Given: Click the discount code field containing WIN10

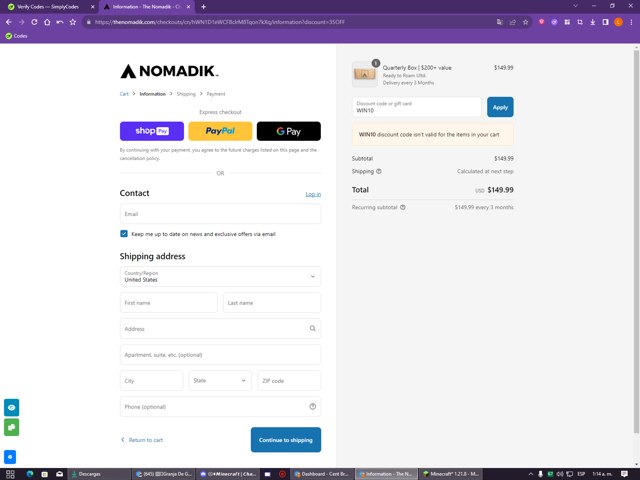Looking at the screenshot, I should pos(417,107).
